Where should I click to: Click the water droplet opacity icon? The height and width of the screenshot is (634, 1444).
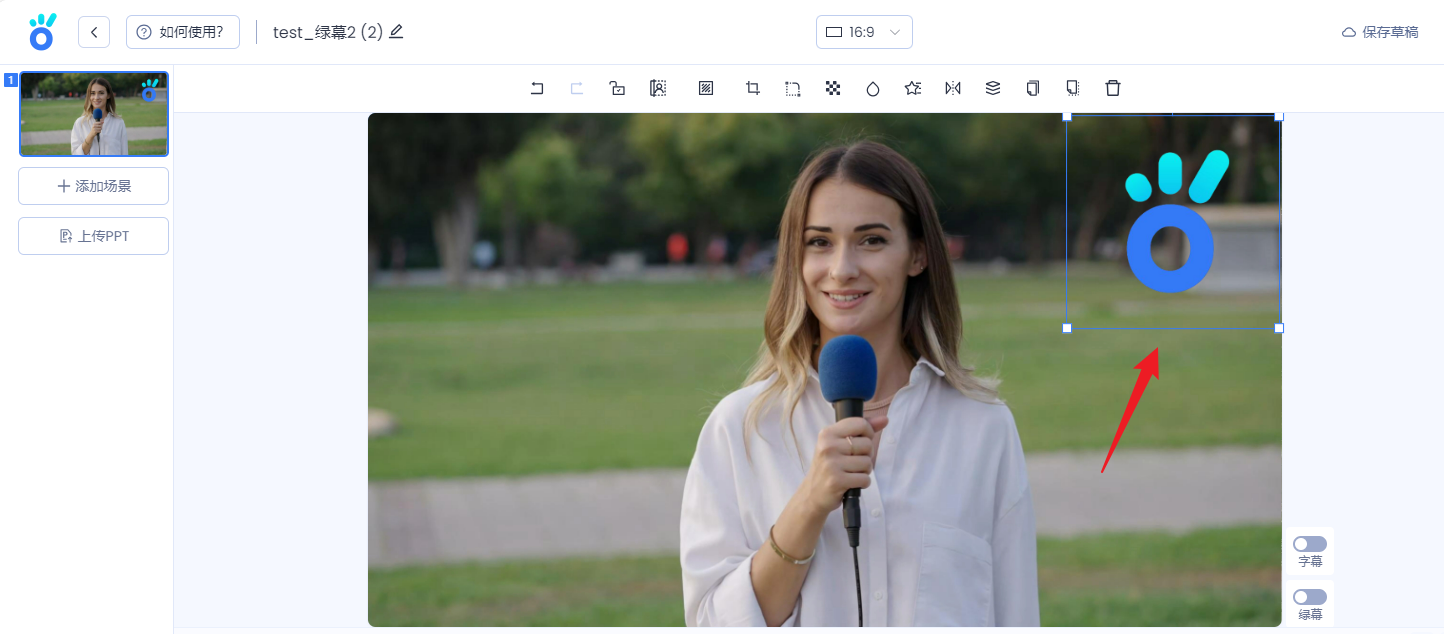tap(873, 88)
